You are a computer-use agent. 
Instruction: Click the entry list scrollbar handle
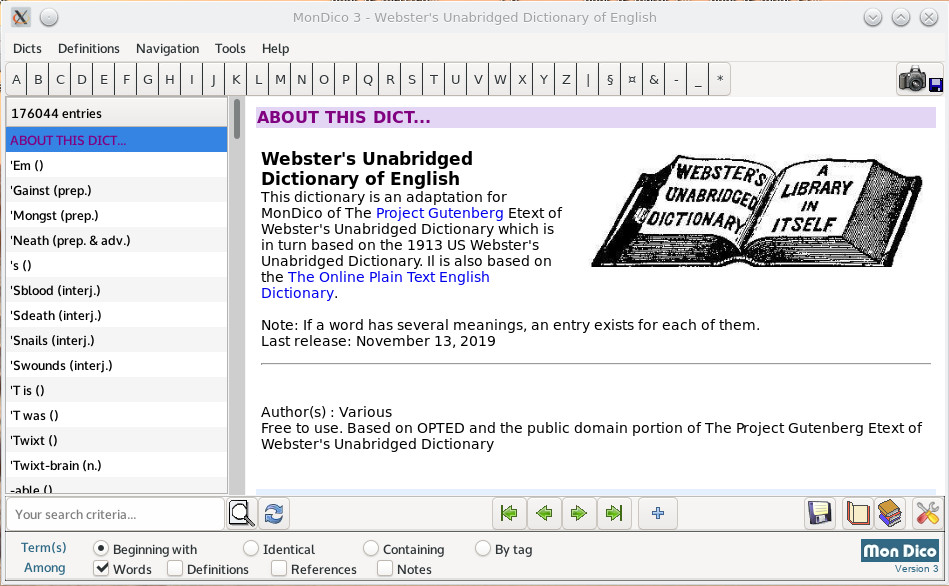pos(237,119)
